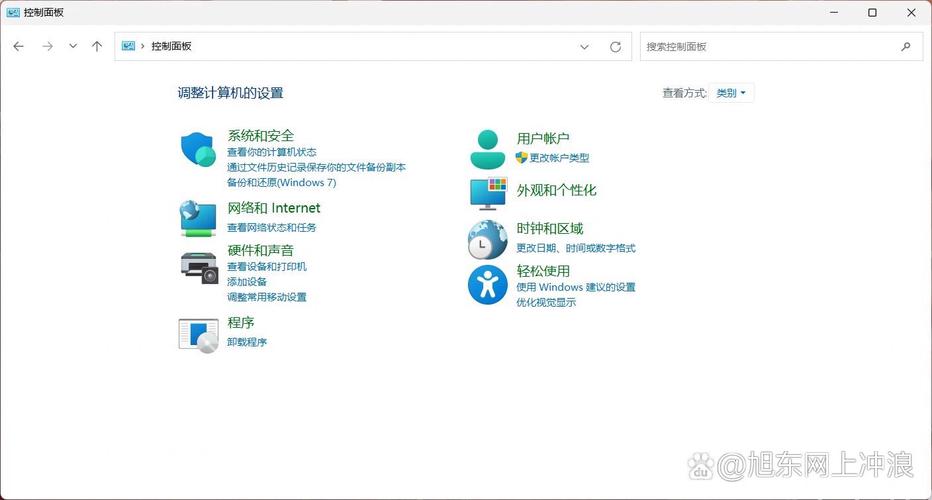Viewport: 932px width, 500px height.
Task: Close the 控制面板 window
Action: [x=911, y=12]
